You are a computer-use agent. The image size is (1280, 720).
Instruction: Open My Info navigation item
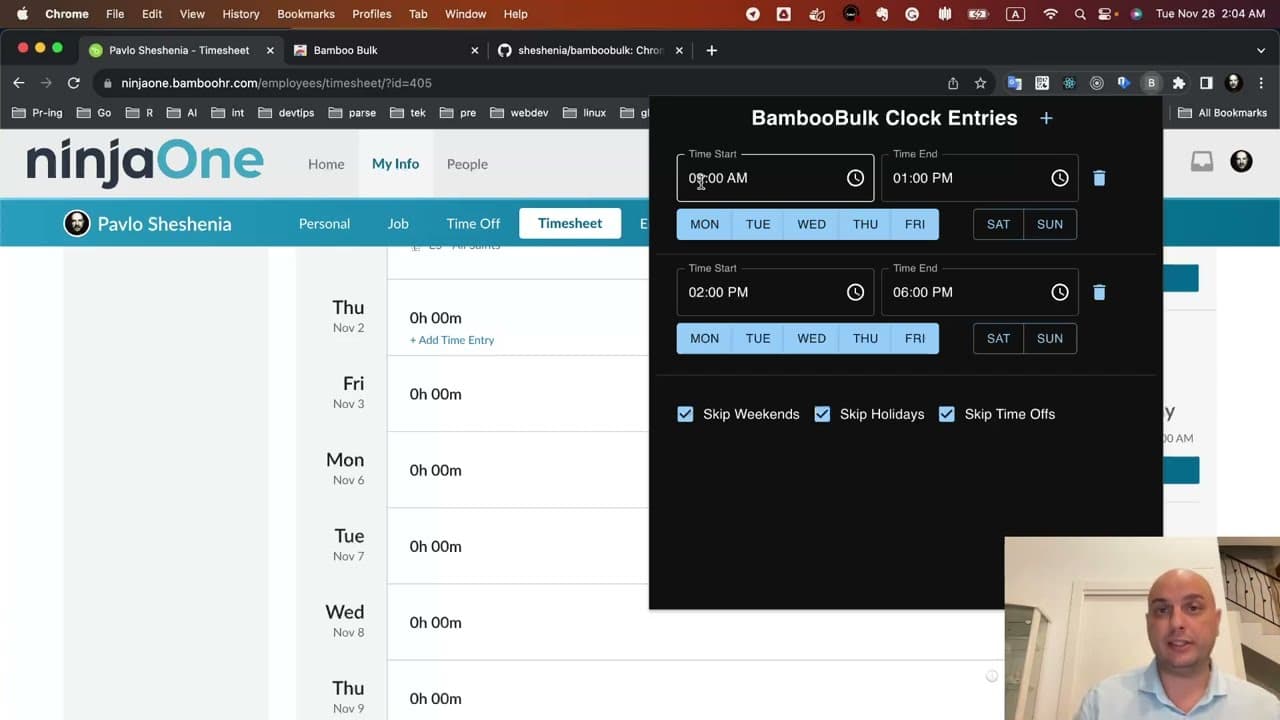coord(395,163)
